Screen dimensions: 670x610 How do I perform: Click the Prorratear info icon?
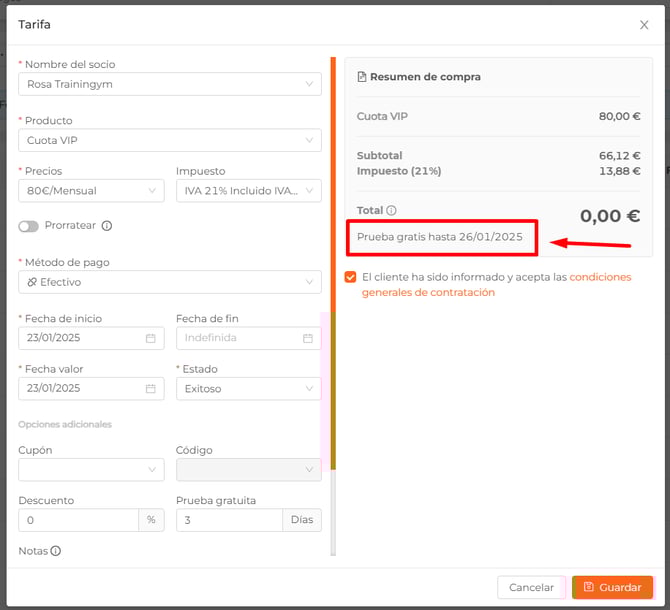(x=107, y=226)
